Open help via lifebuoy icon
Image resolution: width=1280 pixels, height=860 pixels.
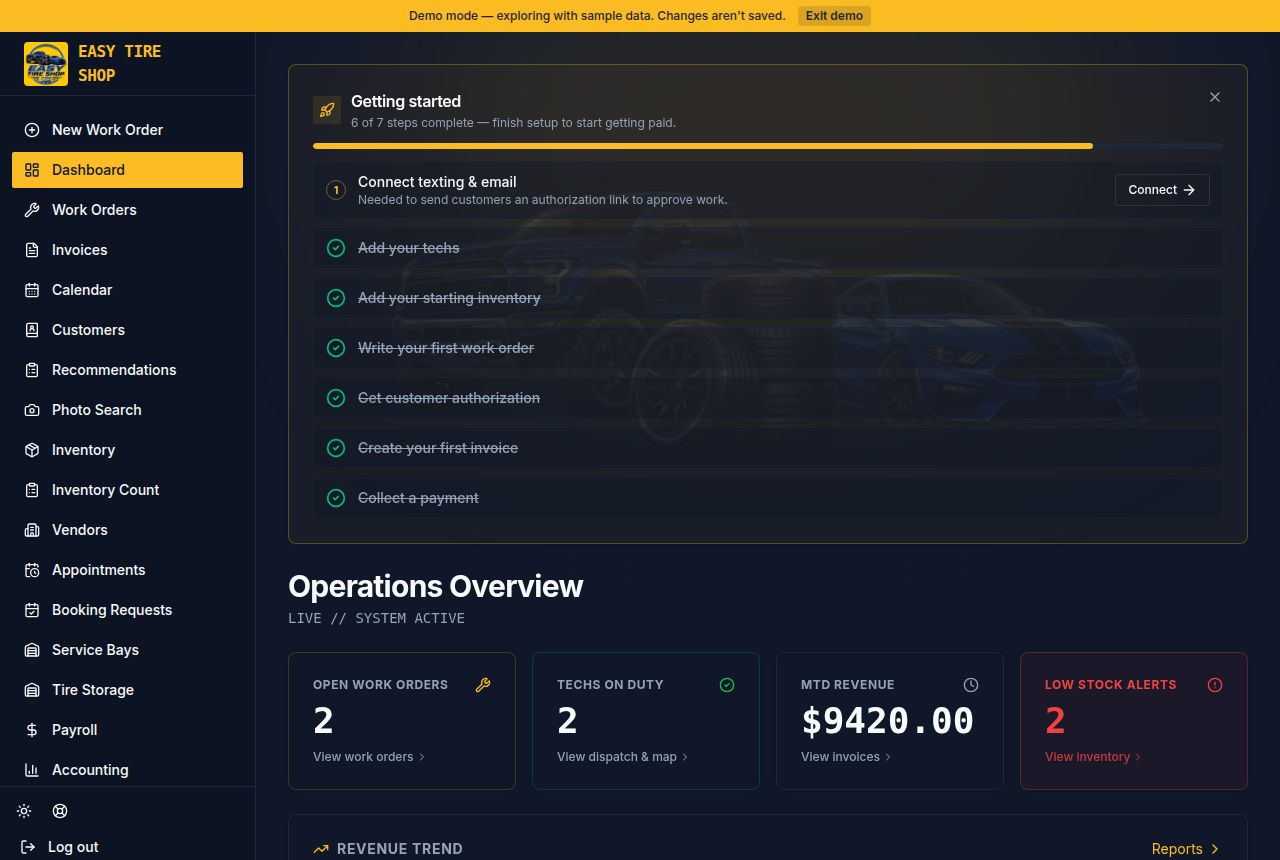tap(60, 811)
